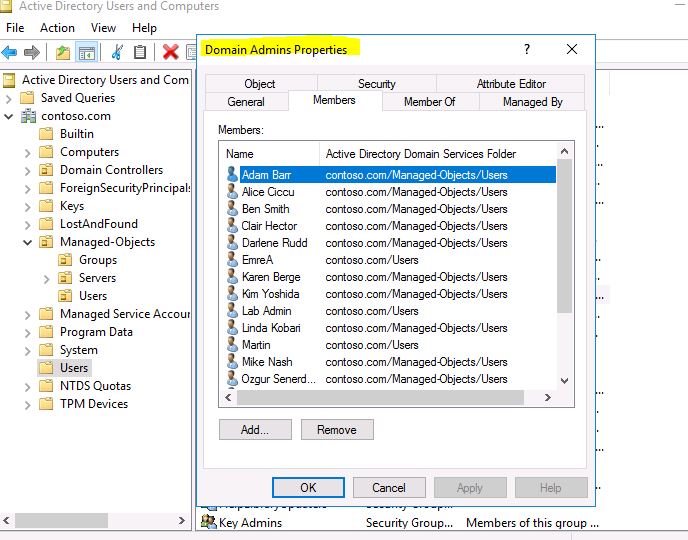The height and width of the screenshot is (540, 688).
Task: Confirm with the OK button
Action: click(x=308, y=487)
